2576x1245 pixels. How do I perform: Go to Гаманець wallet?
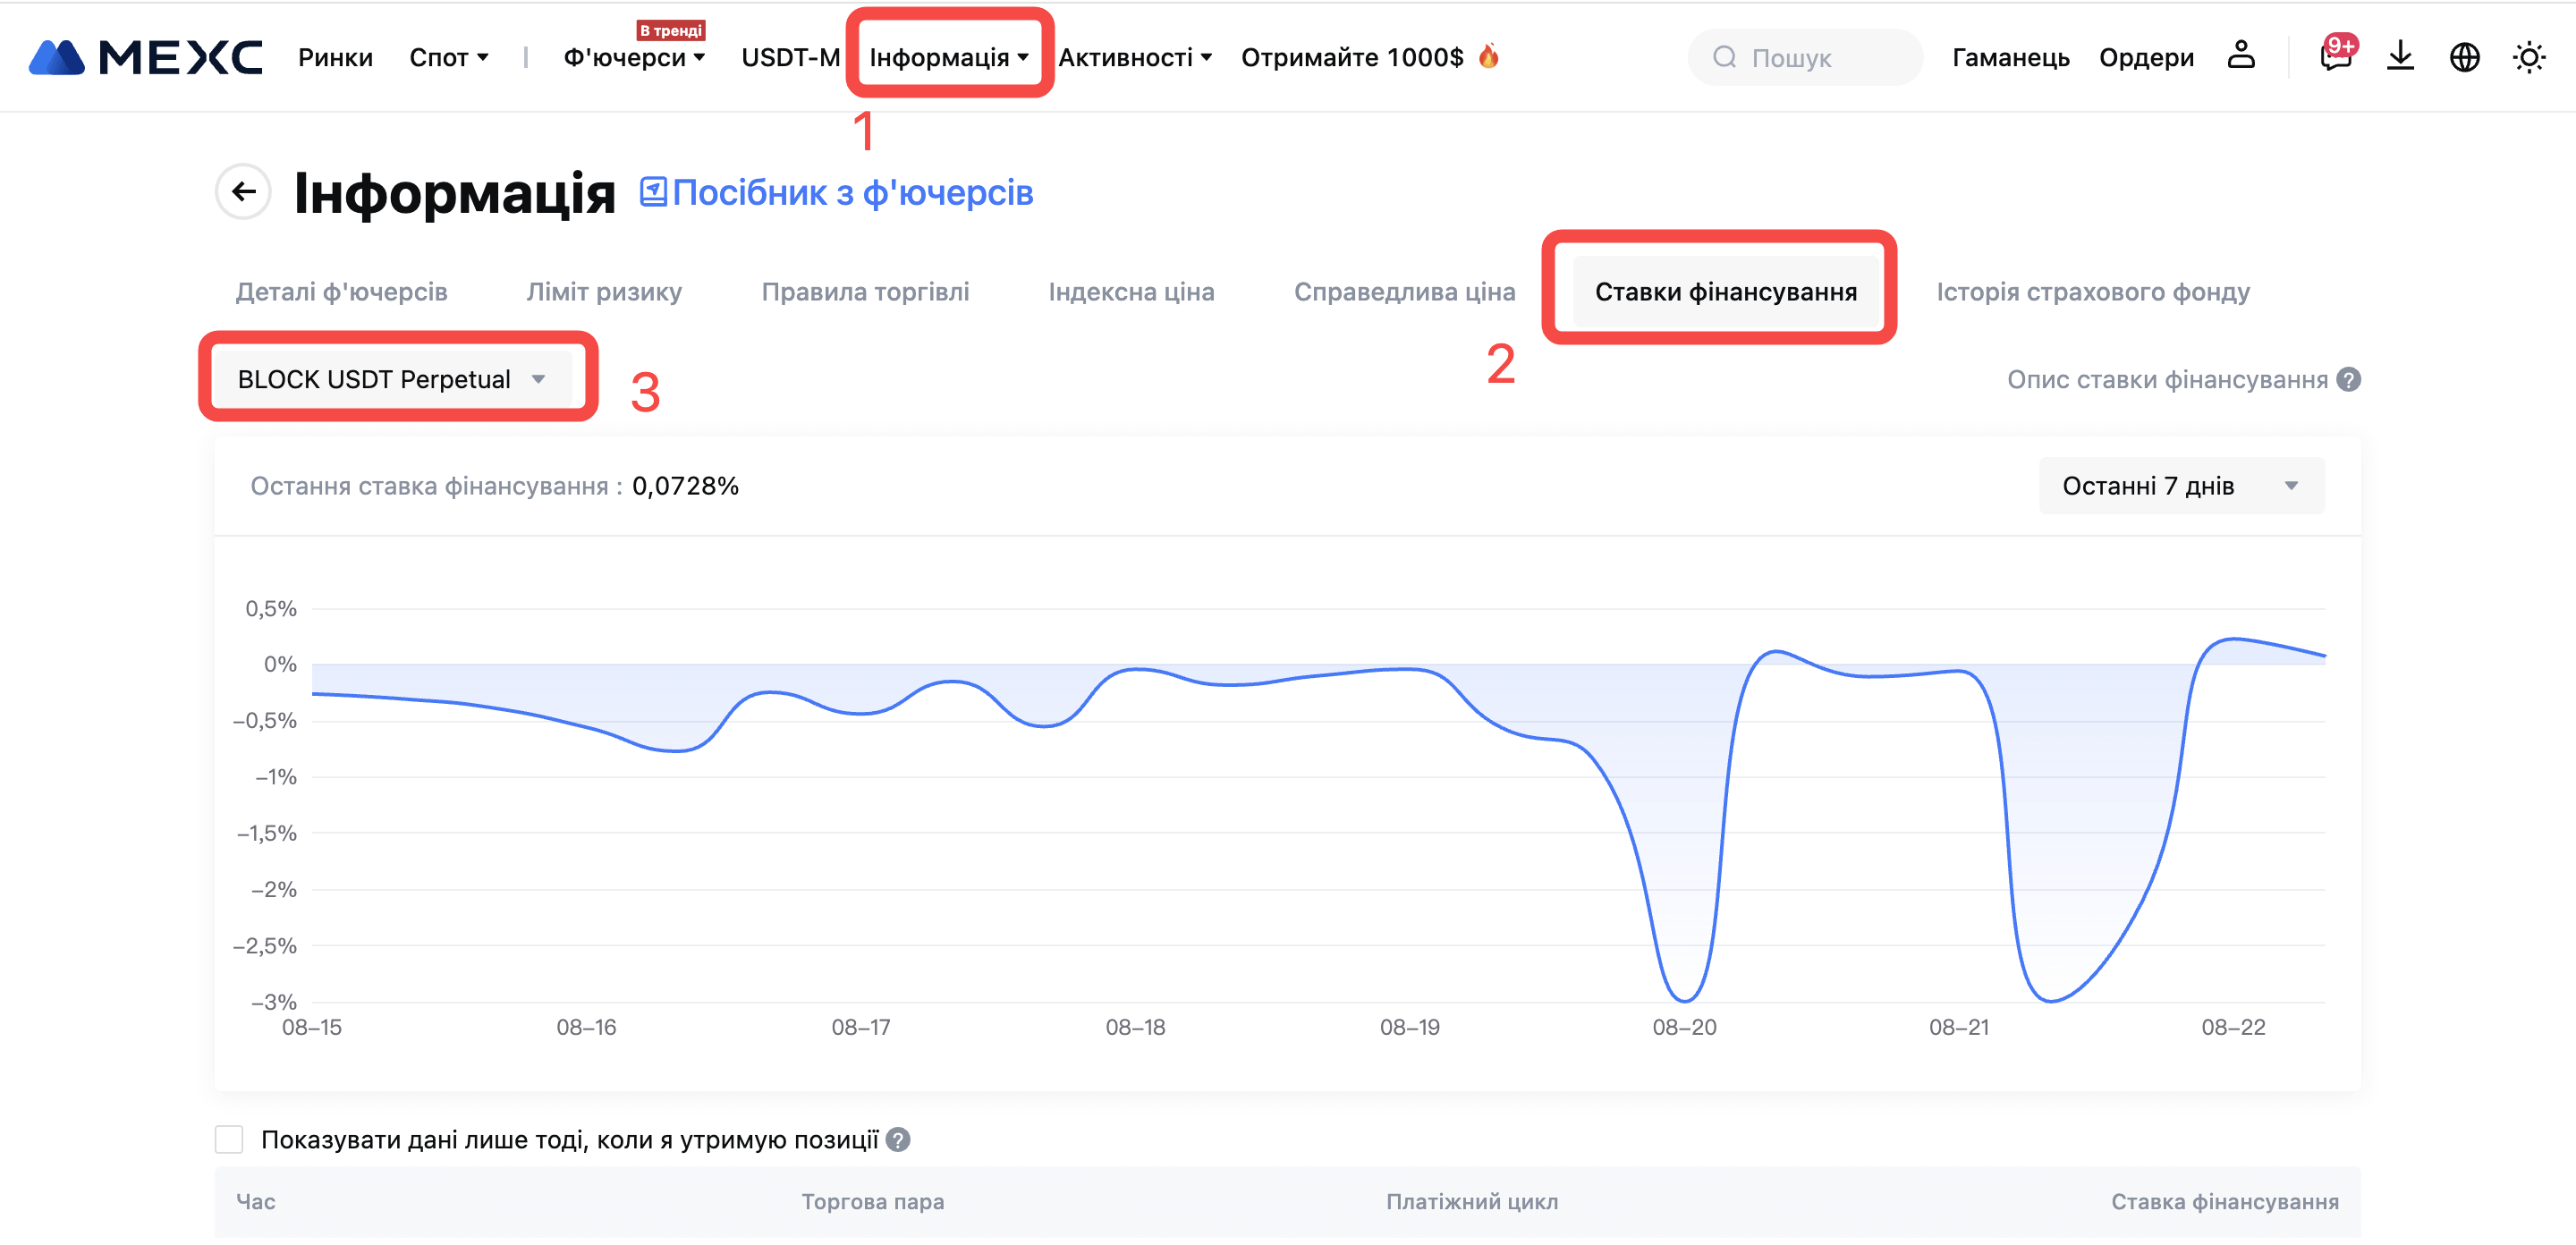pyautogui.click(x=2010, y=57)
